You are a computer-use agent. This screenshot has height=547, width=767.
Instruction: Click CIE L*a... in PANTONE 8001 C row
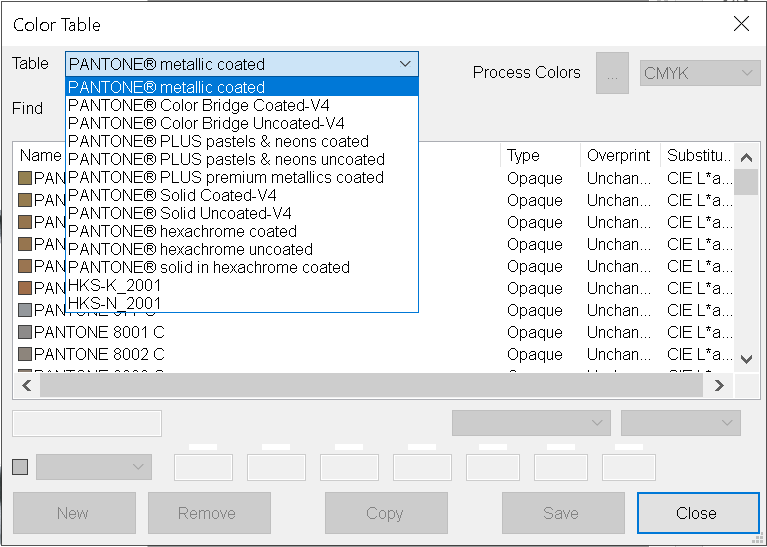tap(699, 333)
